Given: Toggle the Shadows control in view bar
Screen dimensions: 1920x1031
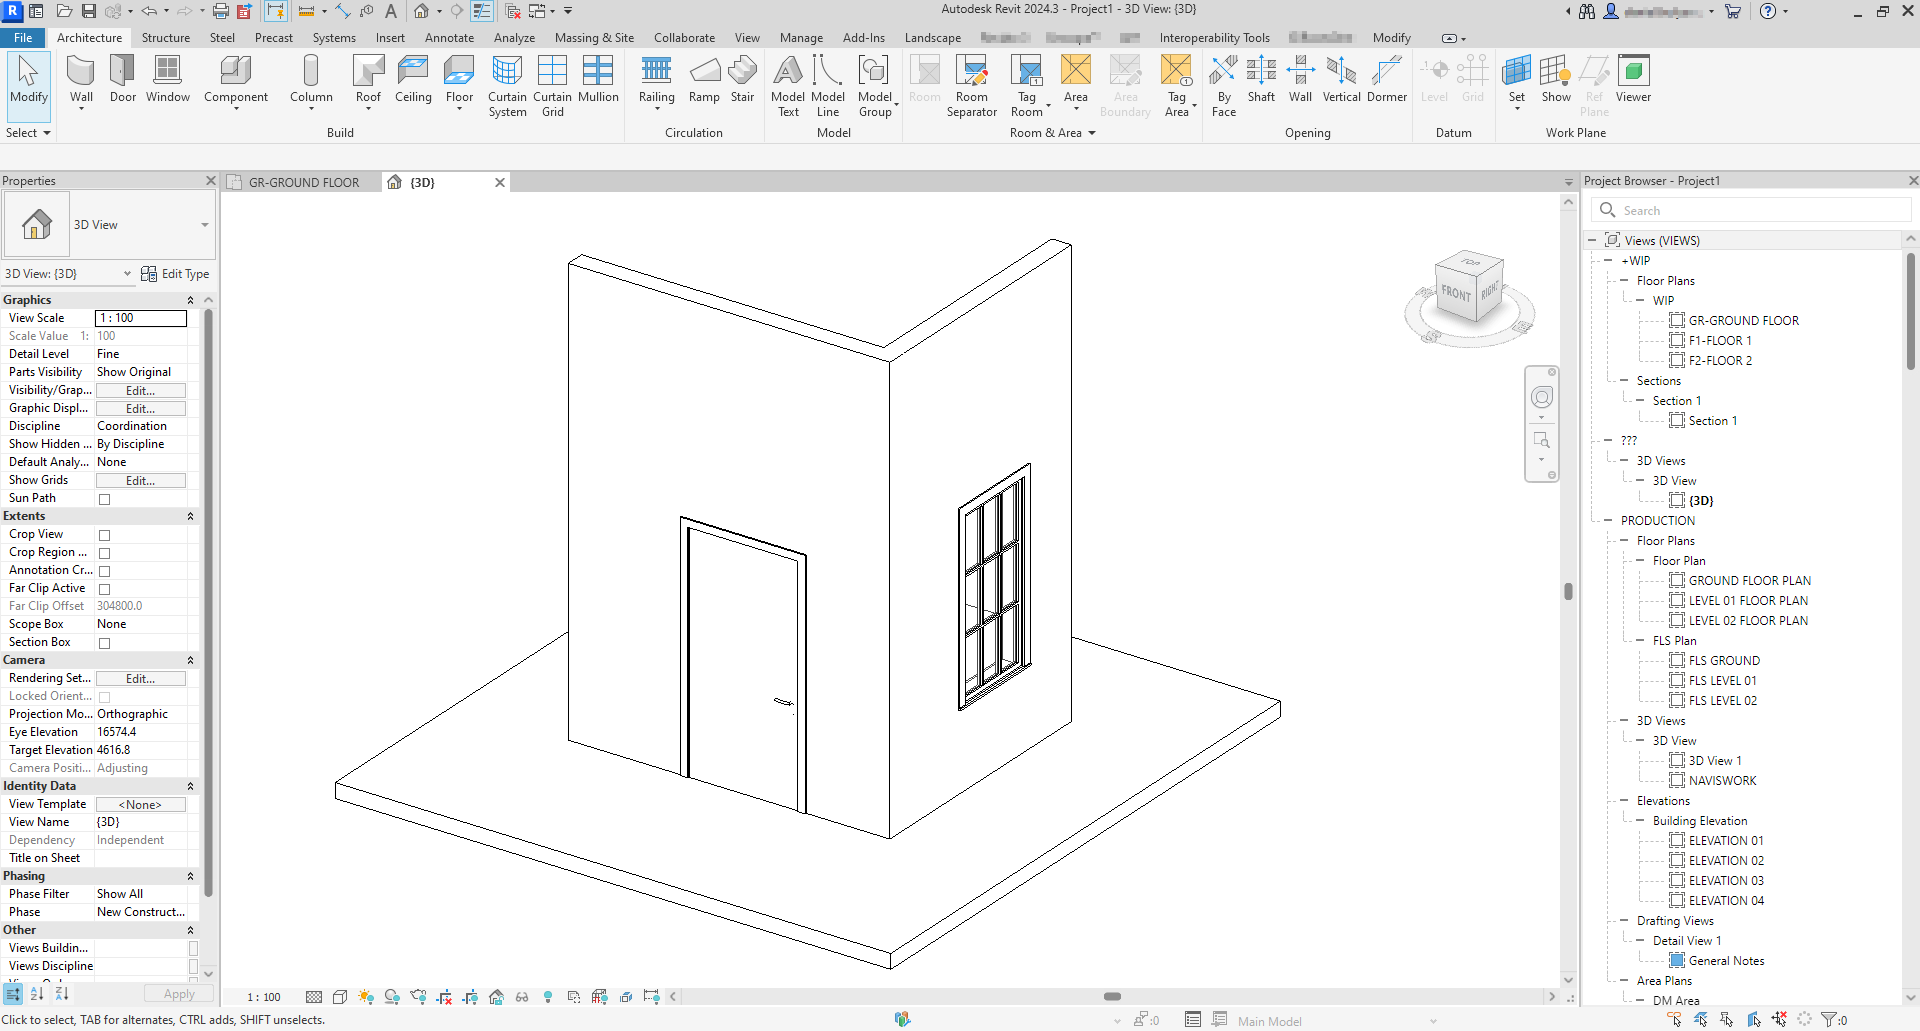Looking at the screenshot, I should click(x=392, y=996).
